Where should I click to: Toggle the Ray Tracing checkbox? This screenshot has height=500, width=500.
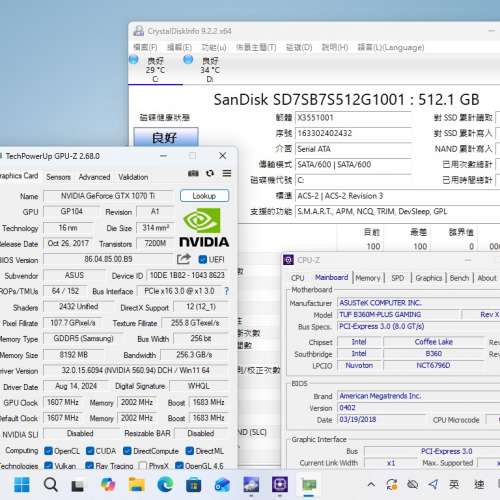(89, 465)
